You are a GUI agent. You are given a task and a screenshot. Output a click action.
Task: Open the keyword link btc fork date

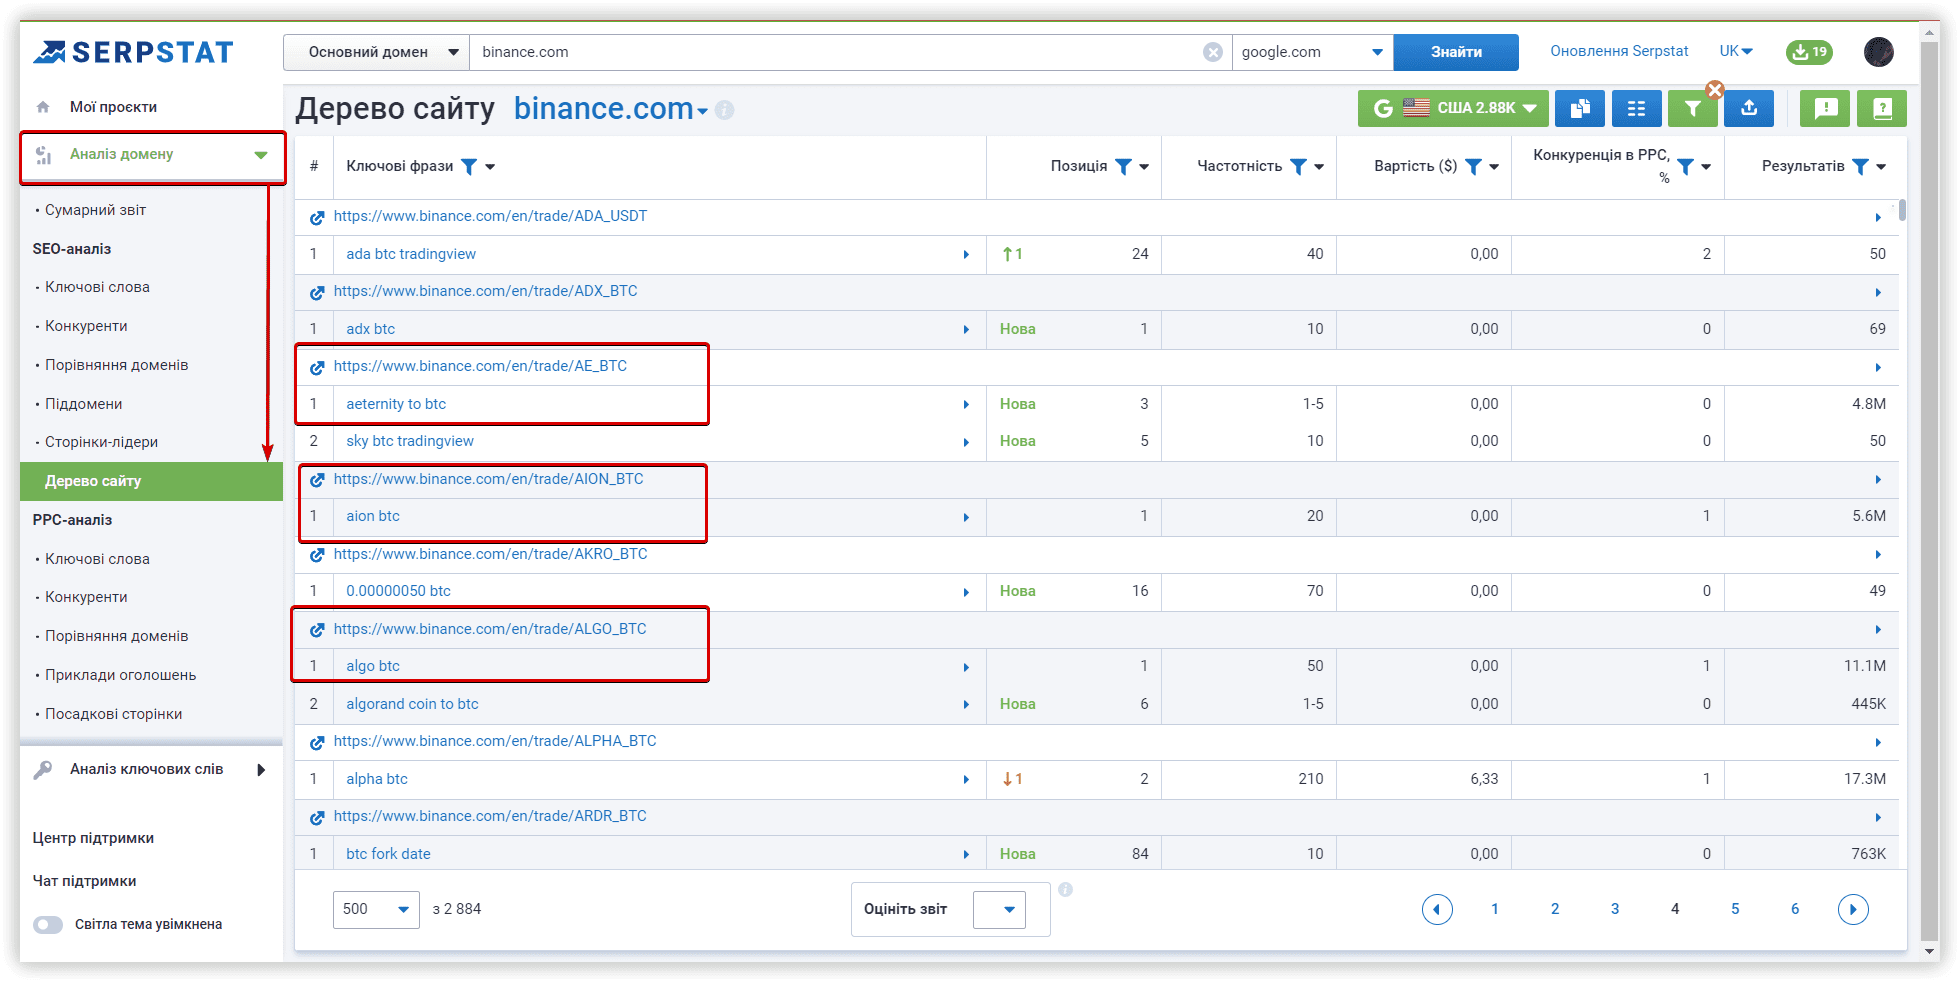(x=388, y=854)
